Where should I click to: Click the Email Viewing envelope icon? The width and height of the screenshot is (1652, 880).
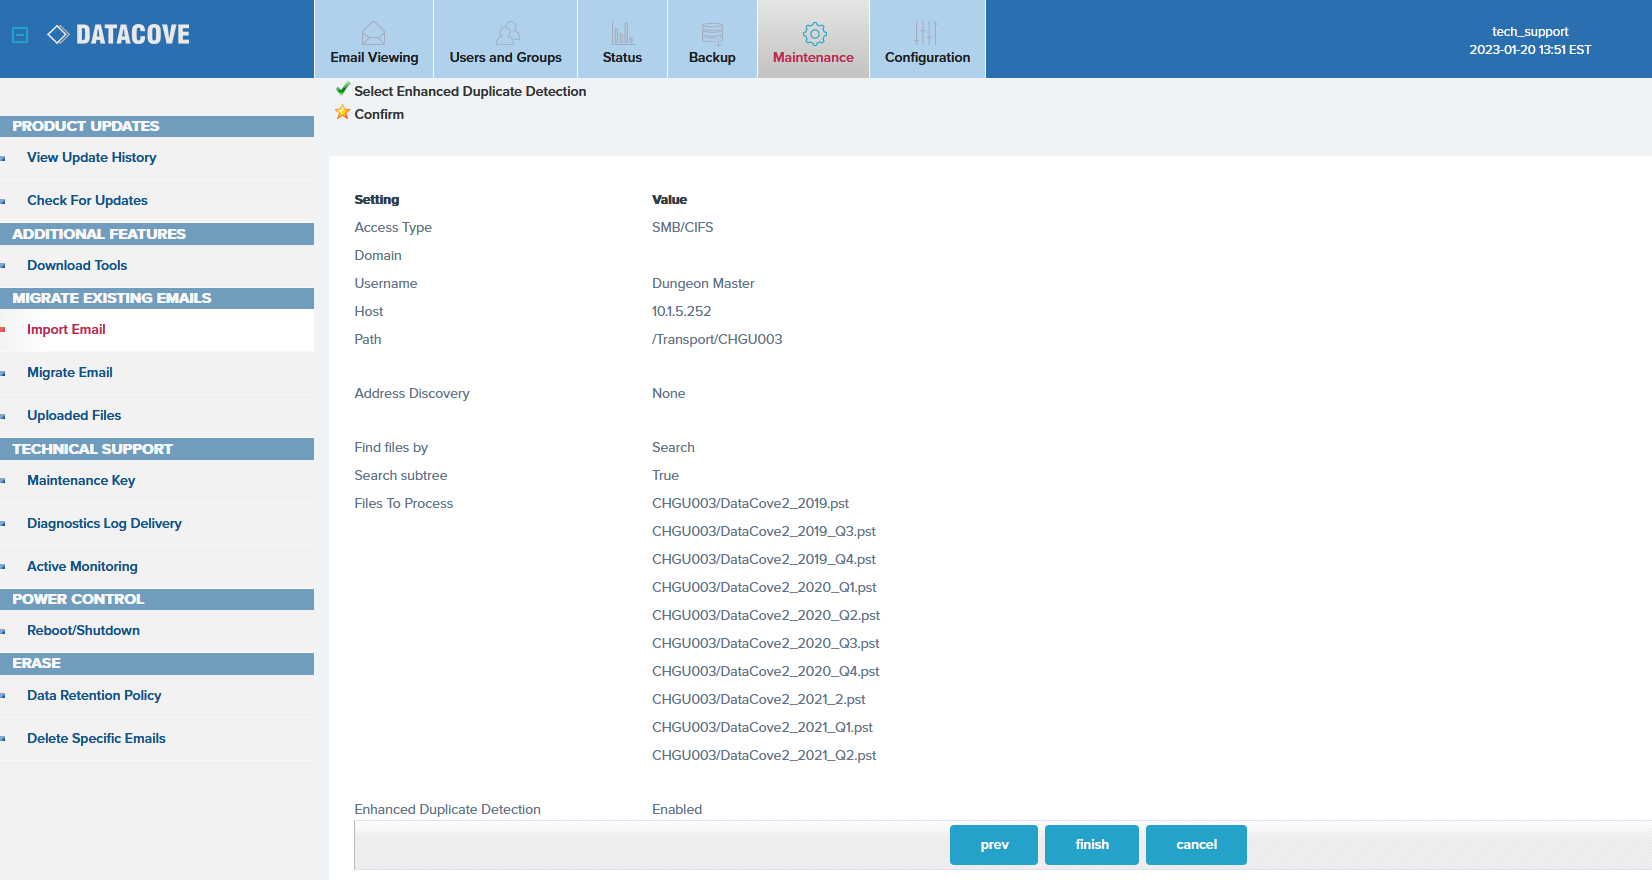coord(373,33)
